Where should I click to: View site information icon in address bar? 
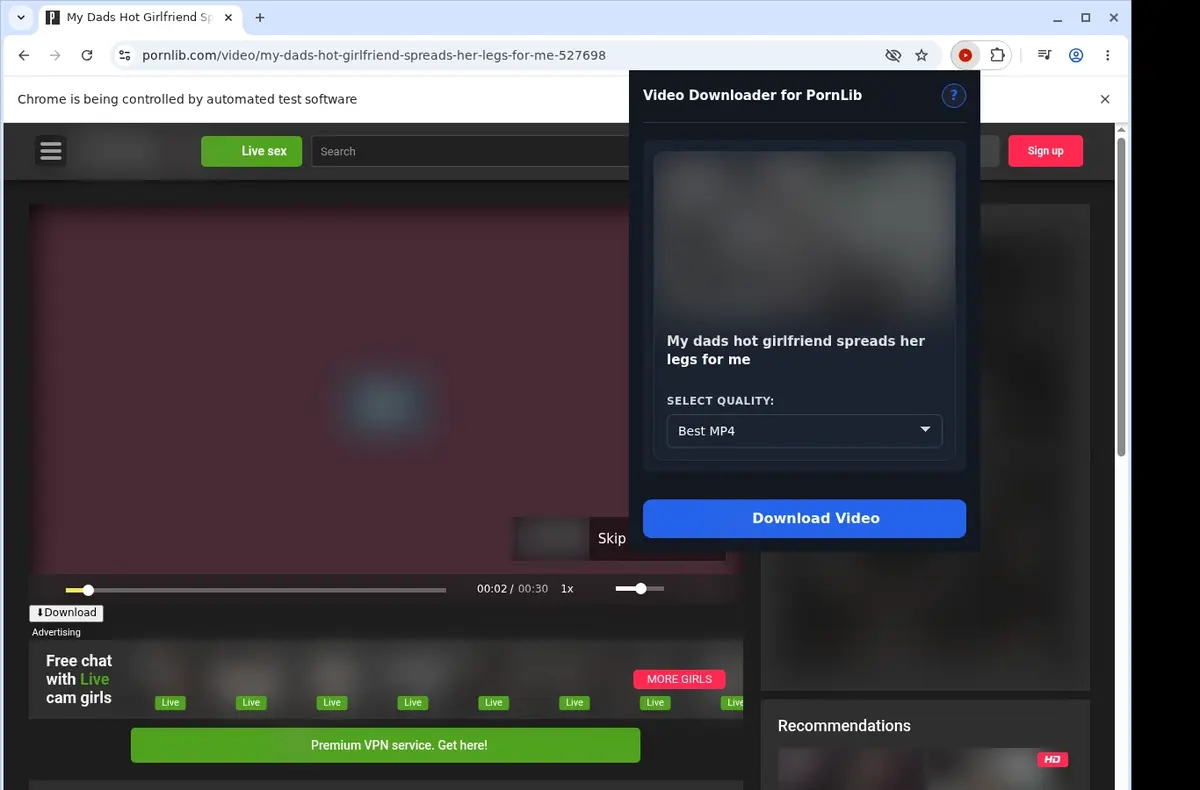tap(123, 56)
